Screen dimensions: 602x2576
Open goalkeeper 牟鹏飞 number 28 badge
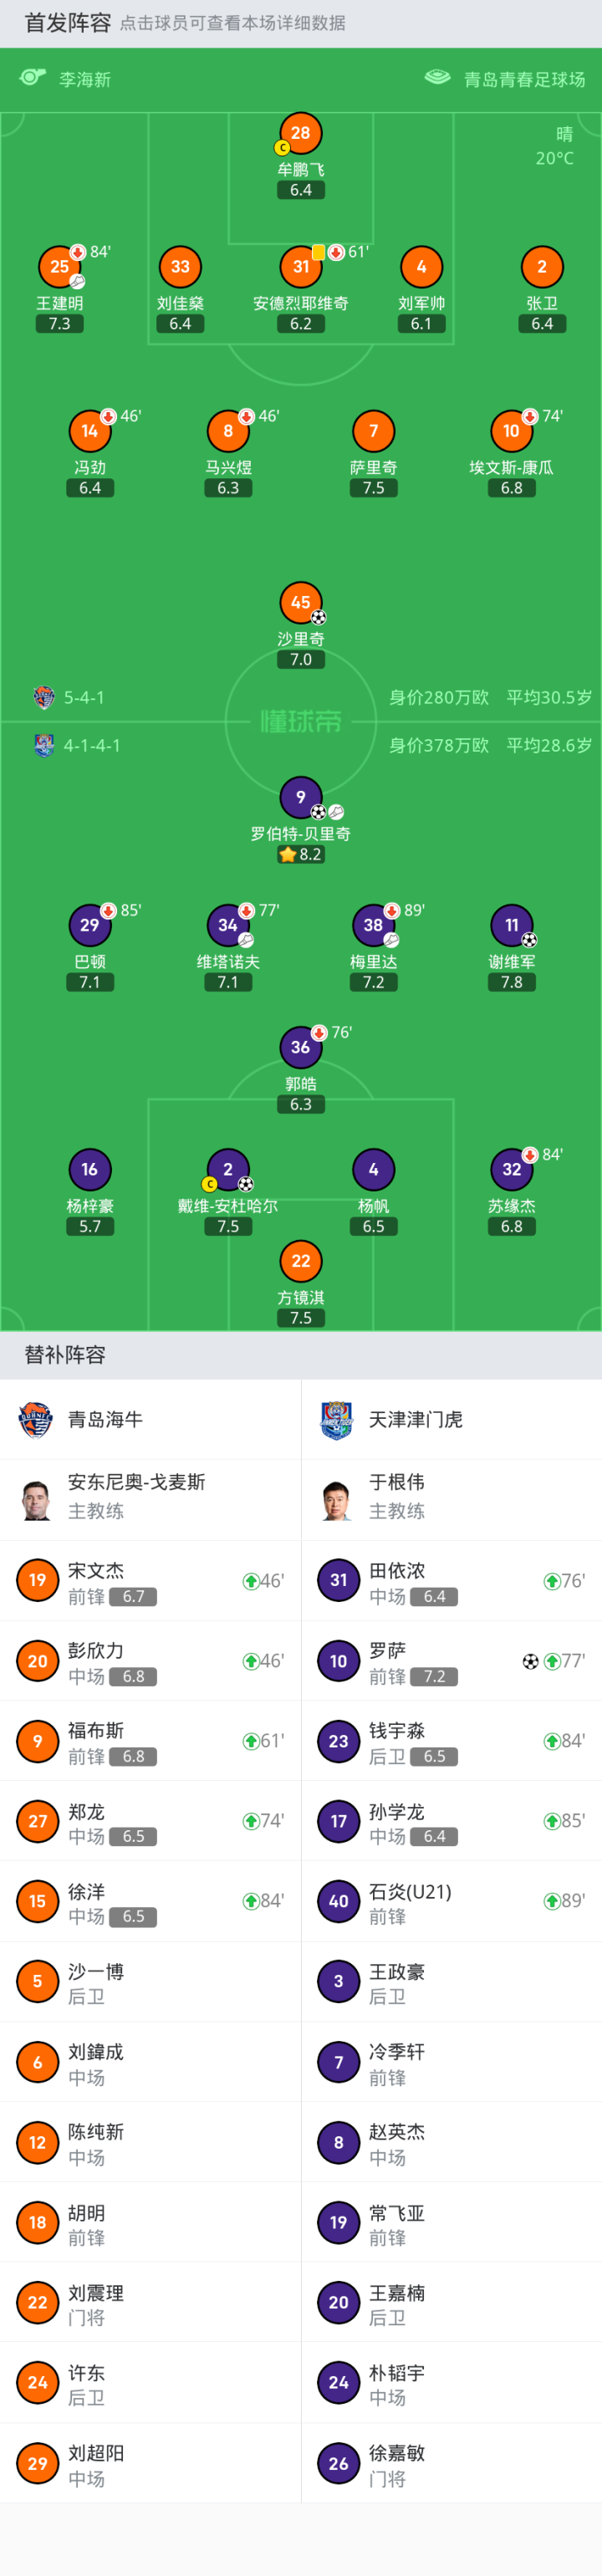tap(300, 133)
